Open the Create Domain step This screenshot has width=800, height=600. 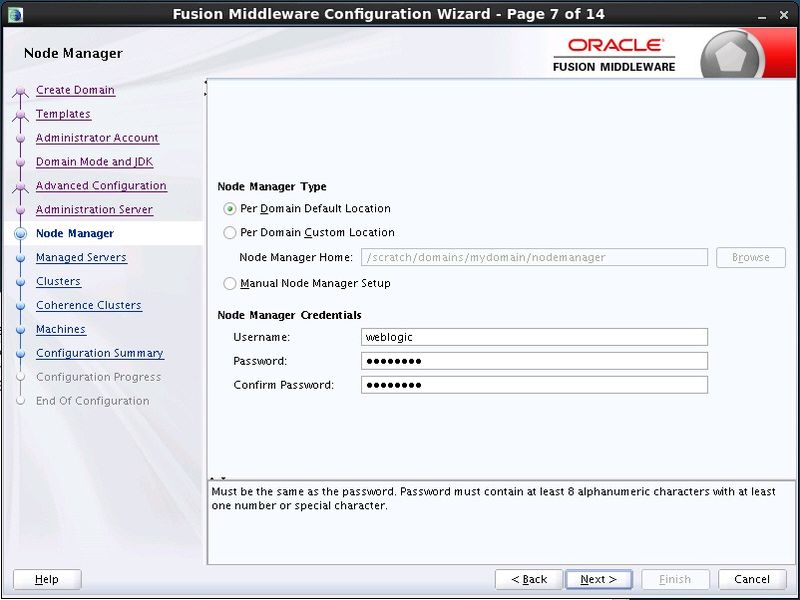(76, 90)
